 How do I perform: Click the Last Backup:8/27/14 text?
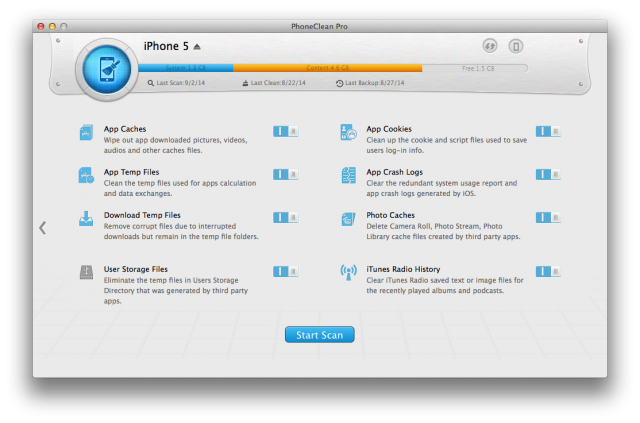[x=375, y=83]
